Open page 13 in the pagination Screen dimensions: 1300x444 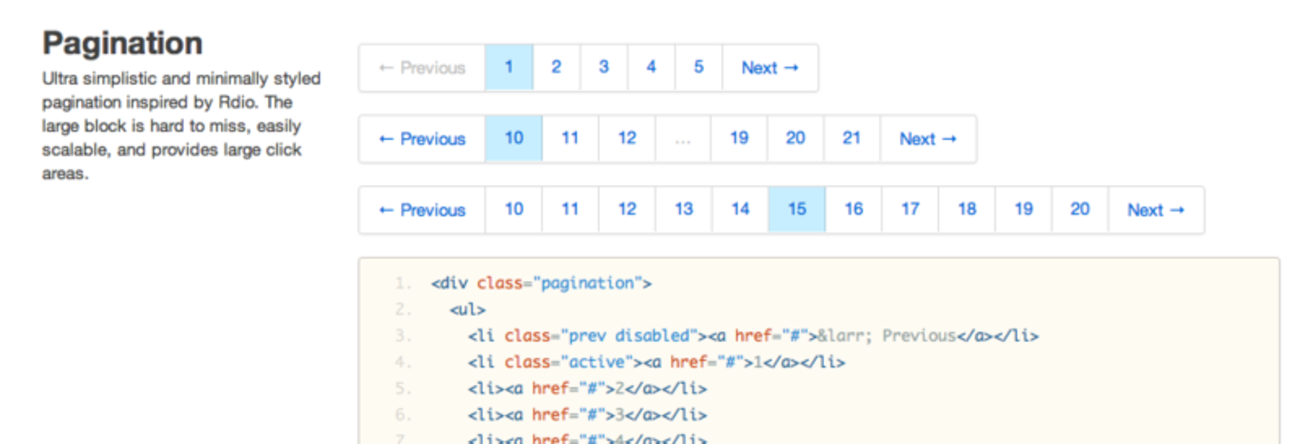coord(683,210)
